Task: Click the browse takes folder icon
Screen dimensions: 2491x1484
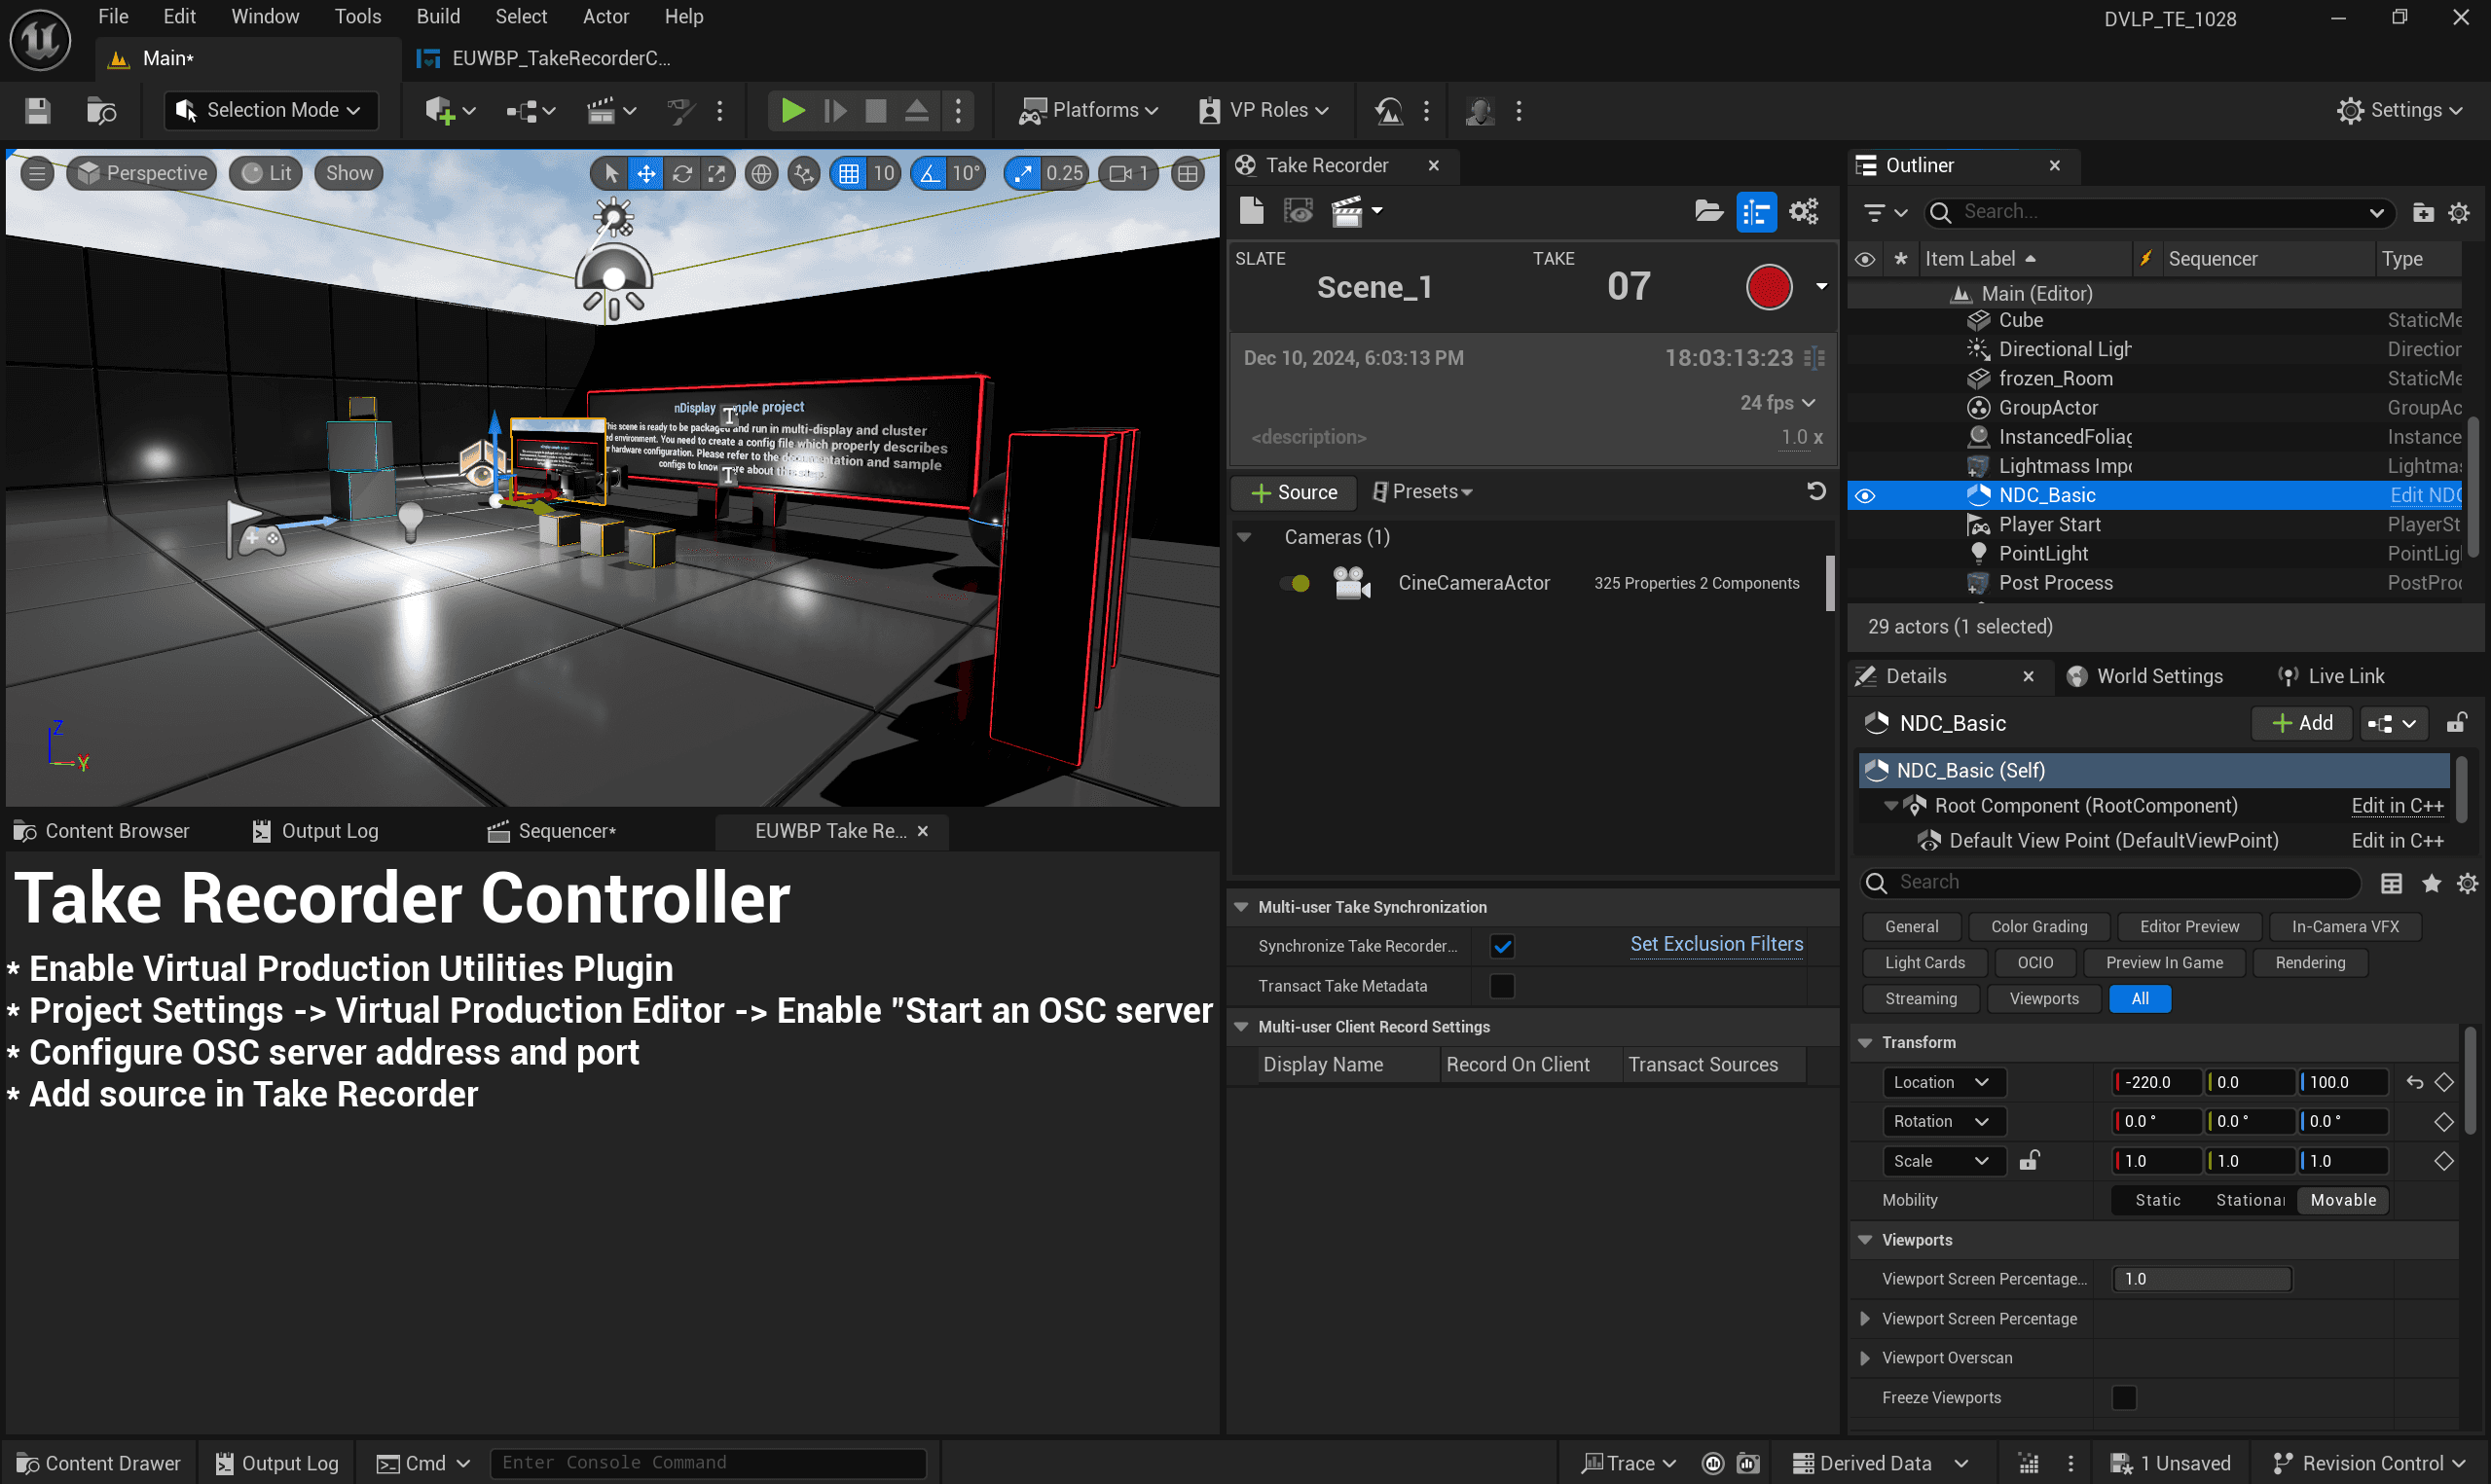Action: click(x=1708, y=211)
